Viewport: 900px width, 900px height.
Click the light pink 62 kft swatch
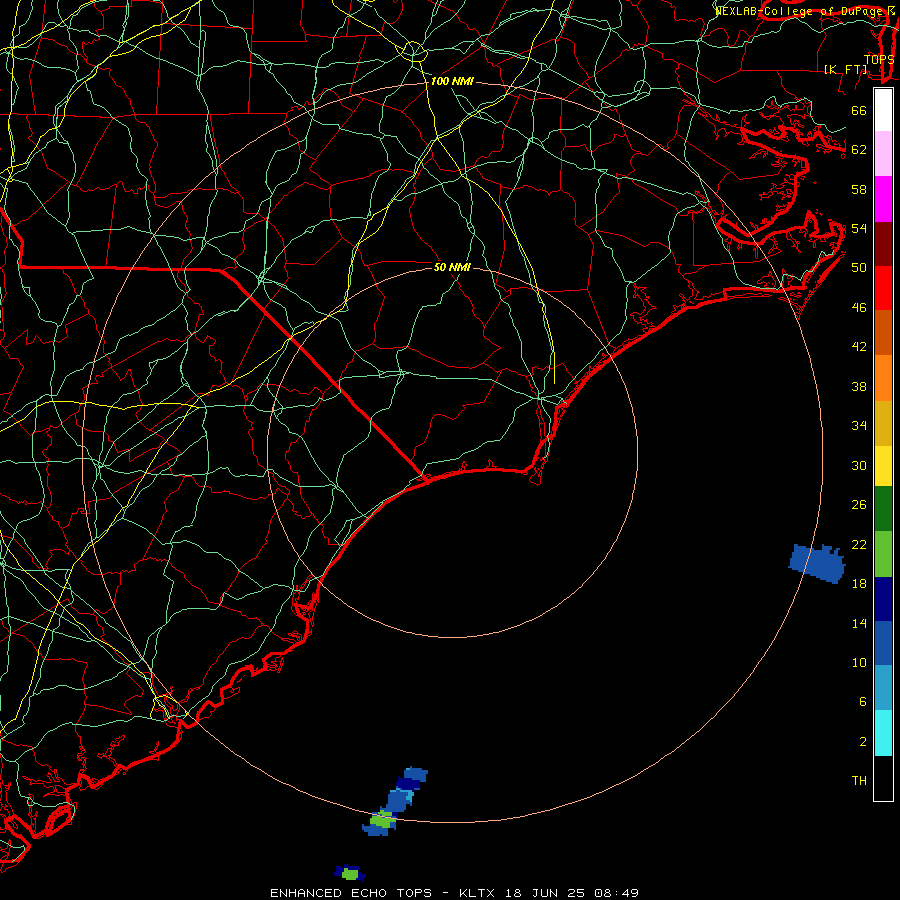pyautogui.click(x=883, y=154)
